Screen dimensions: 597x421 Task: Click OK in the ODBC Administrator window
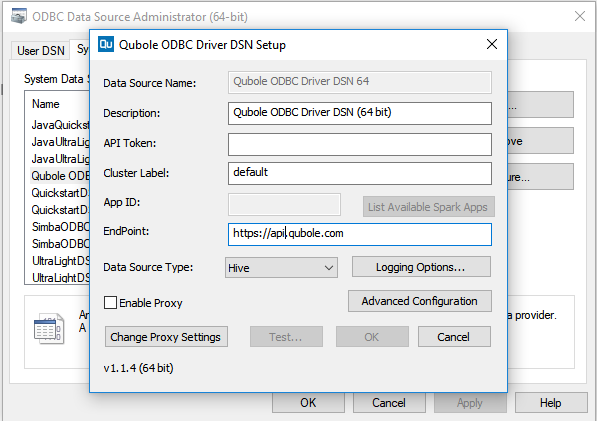pyautogui.click(x=308, y=403)
